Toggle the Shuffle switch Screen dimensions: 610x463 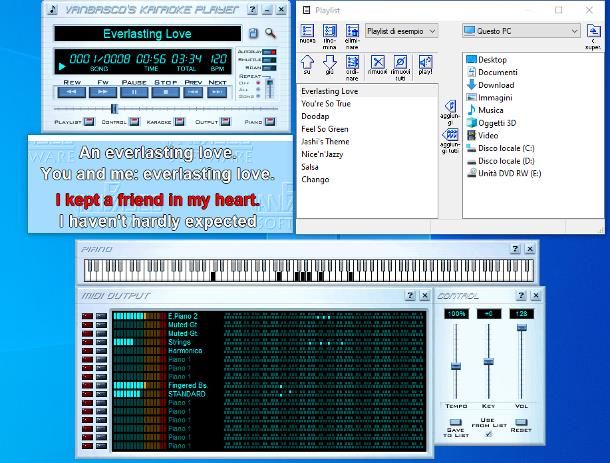pos(269,60)
